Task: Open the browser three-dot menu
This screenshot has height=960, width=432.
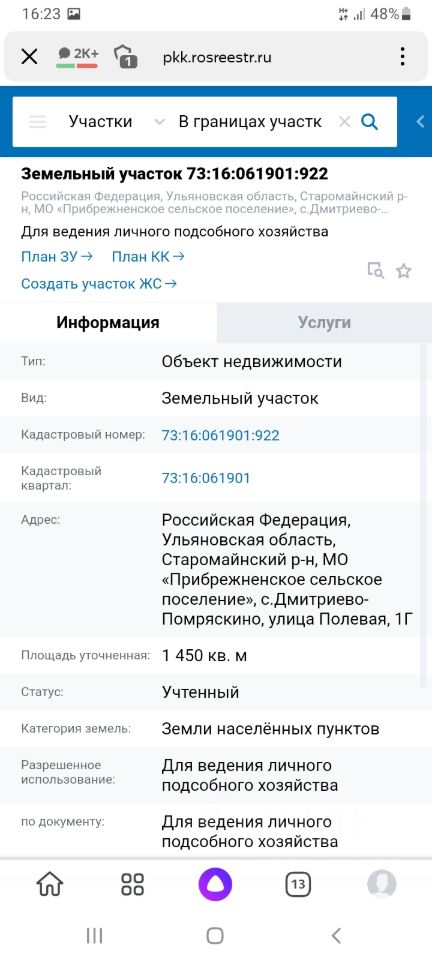Action: pyautogui.click(x=402, y=57)
